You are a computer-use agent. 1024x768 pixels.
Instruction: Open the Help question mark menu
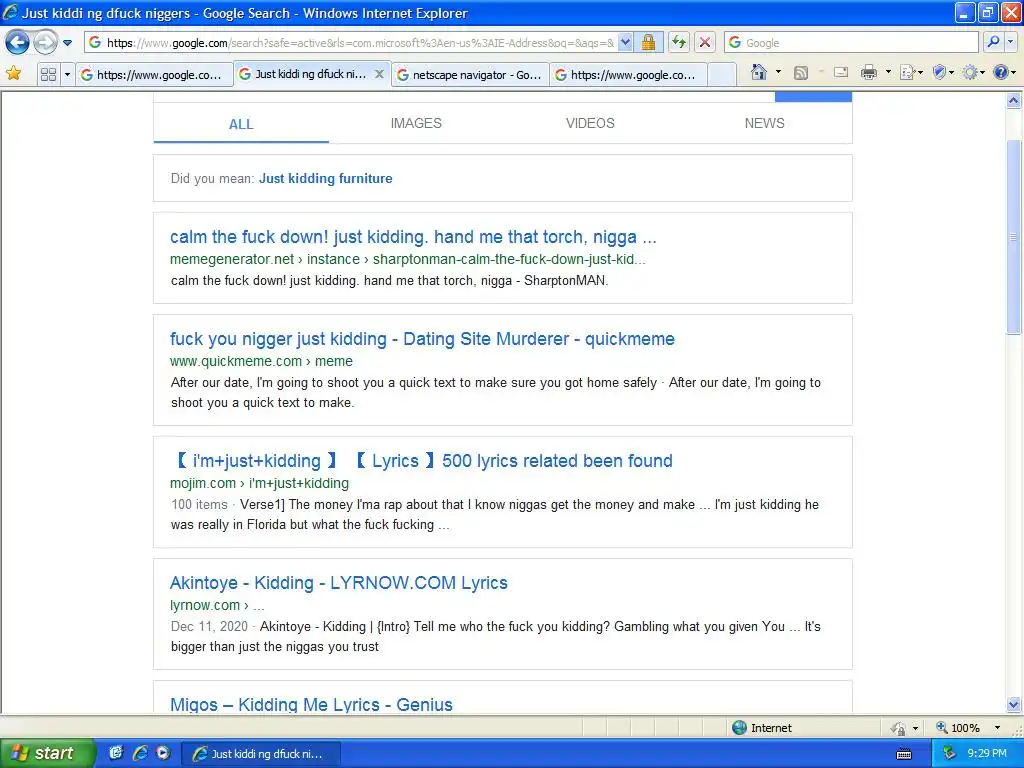(1004, 72)
